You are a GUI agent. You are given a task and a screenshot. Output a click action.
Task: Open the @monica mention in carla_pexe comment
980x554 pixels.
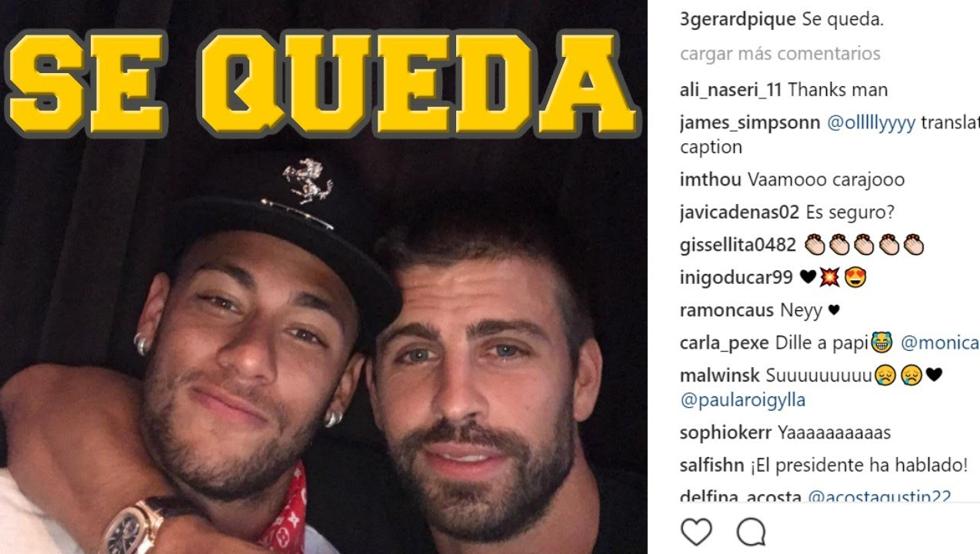pyautogui.click(x=940, y=343)
